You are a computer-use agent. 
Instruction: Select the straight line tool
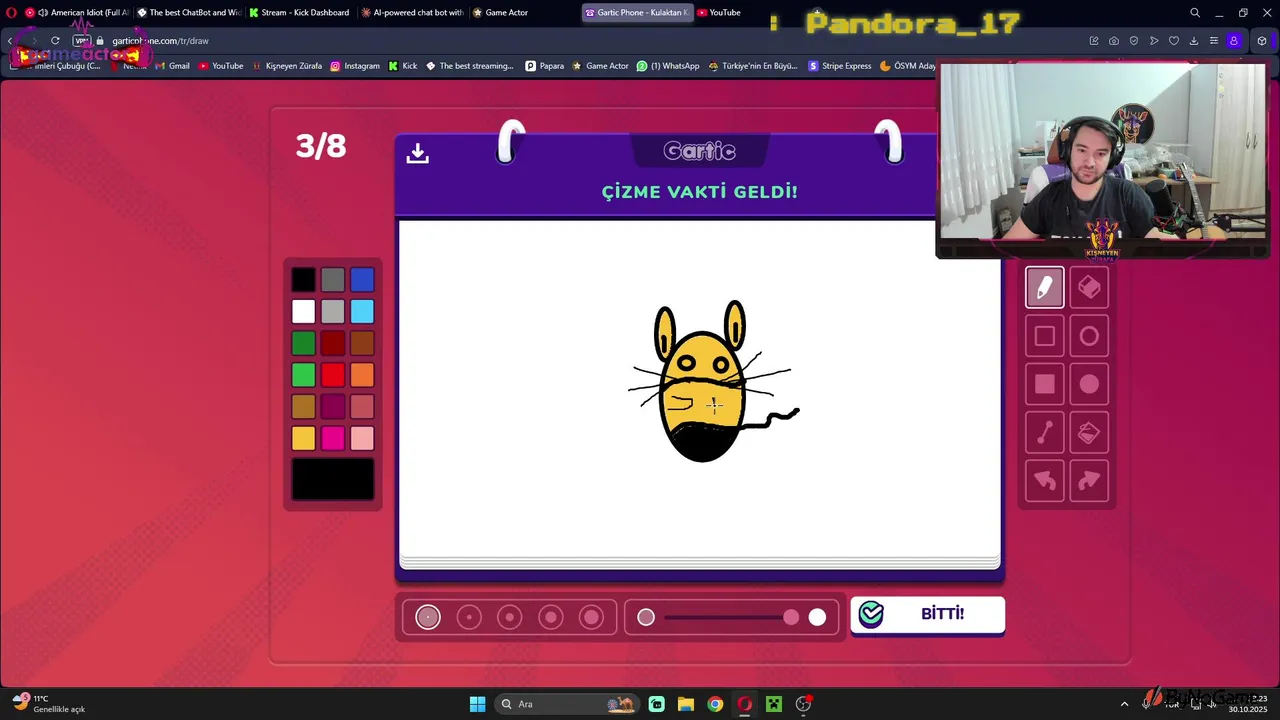point(1044,433)
